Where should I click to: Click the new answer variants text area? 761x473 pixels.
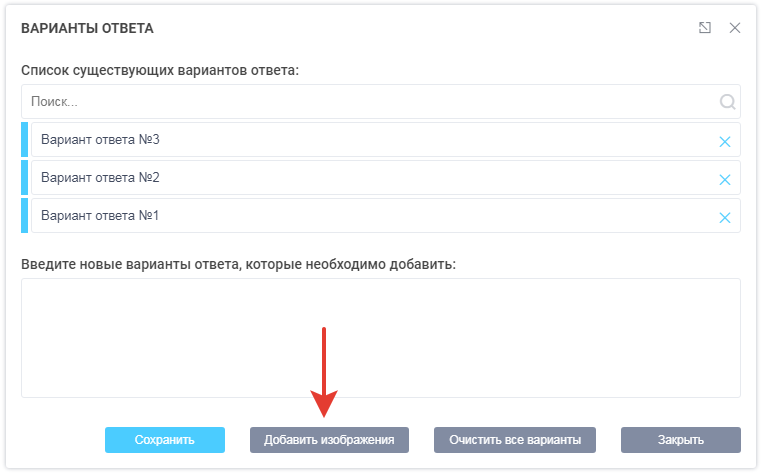click(x=380, y=337)
